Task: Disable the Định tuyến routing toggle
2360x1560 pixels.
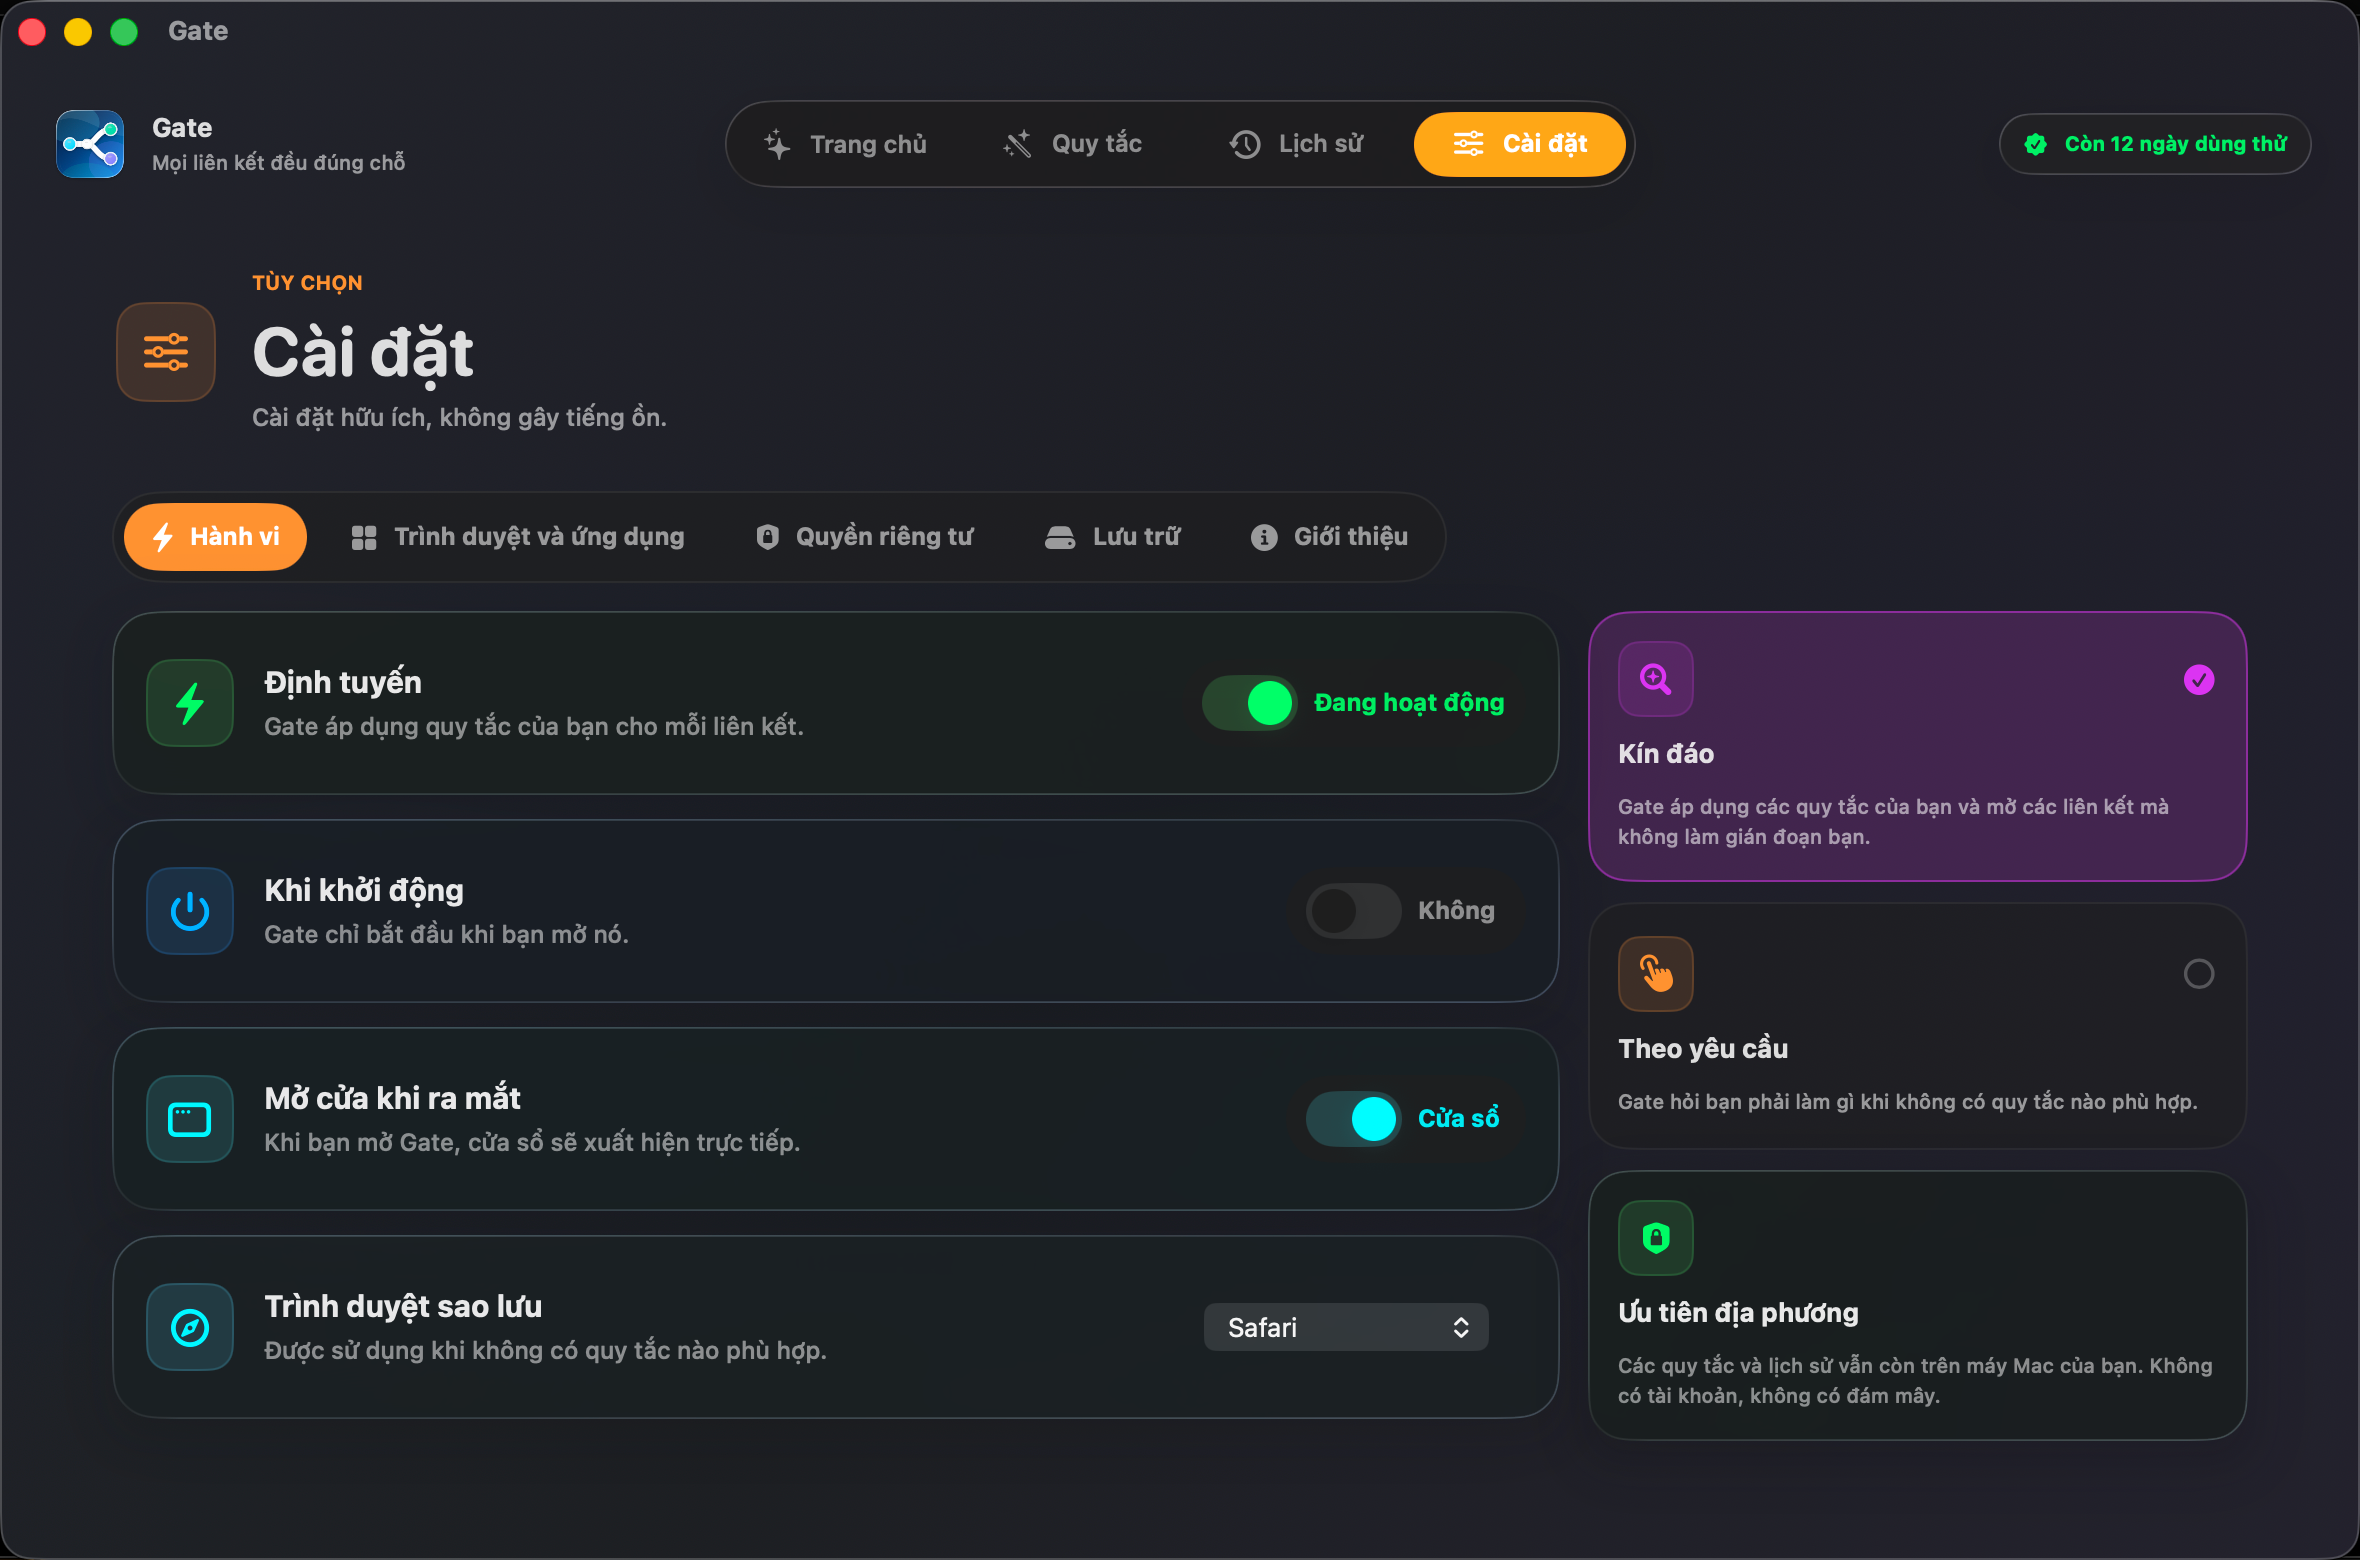Action: [x=1249, y=703]
